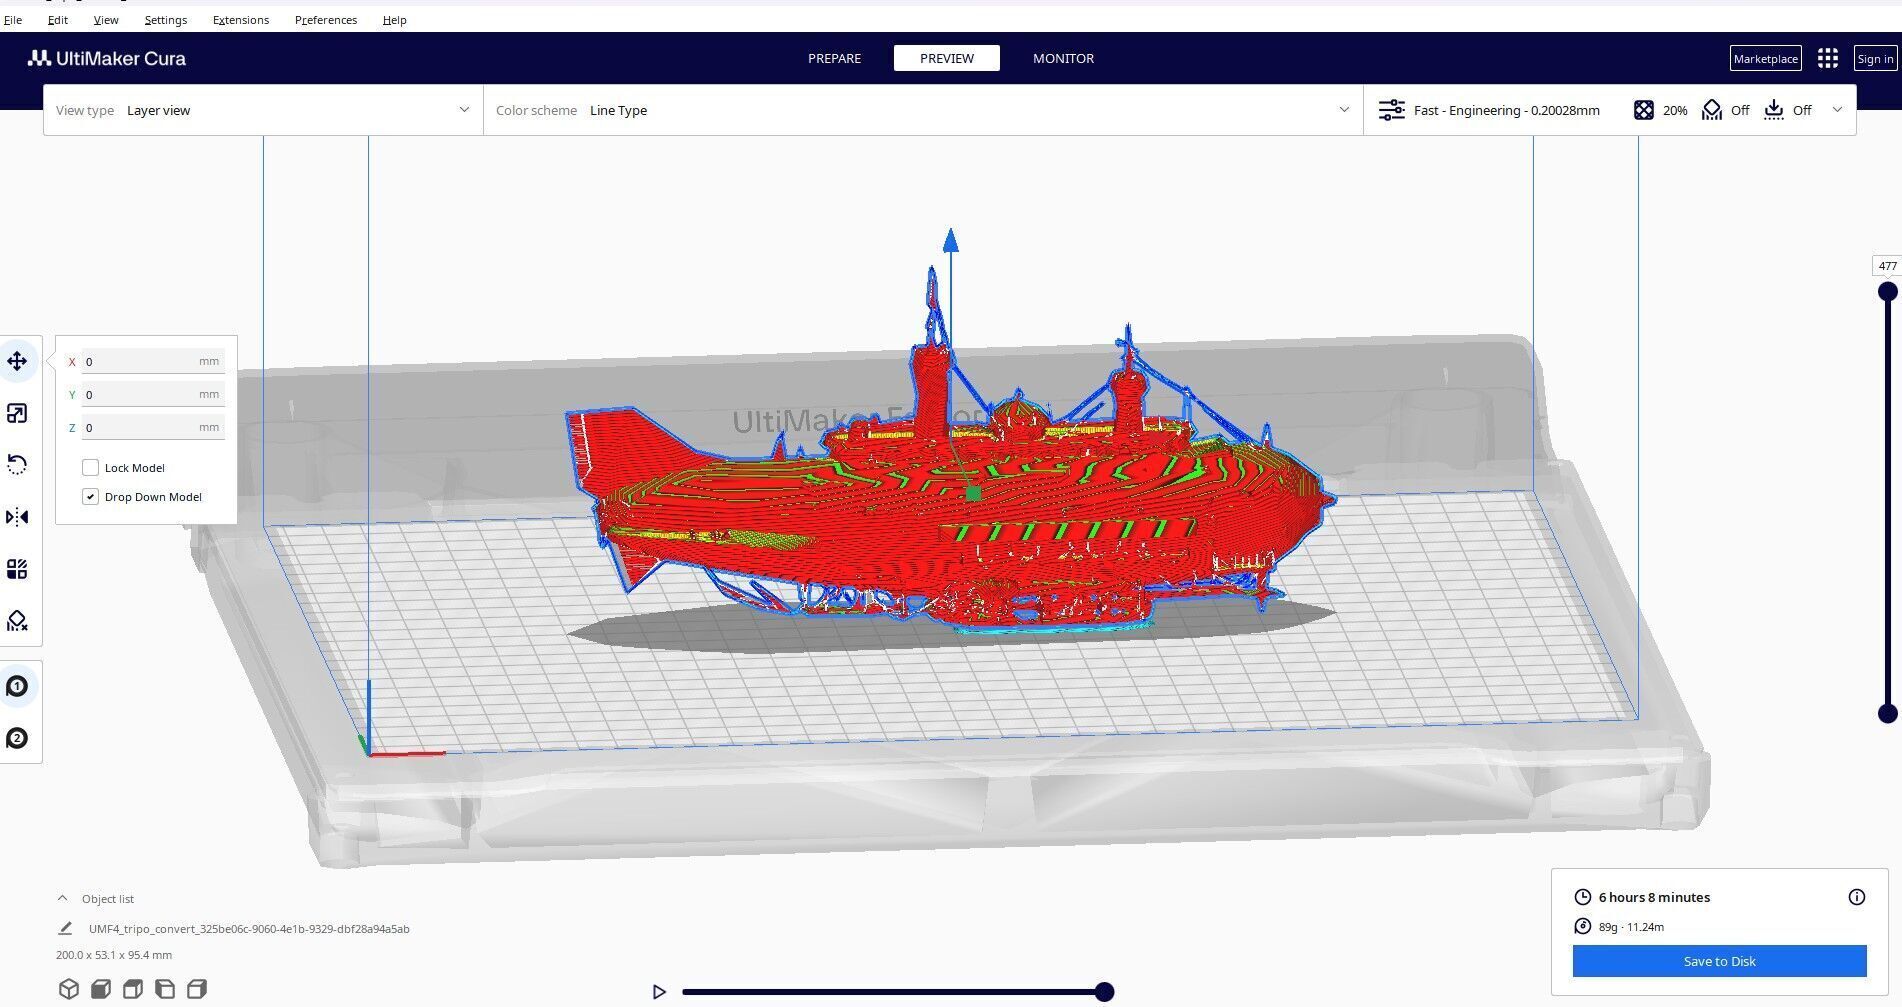
Task: Switch to top camera view
Action: pos(132,989)
